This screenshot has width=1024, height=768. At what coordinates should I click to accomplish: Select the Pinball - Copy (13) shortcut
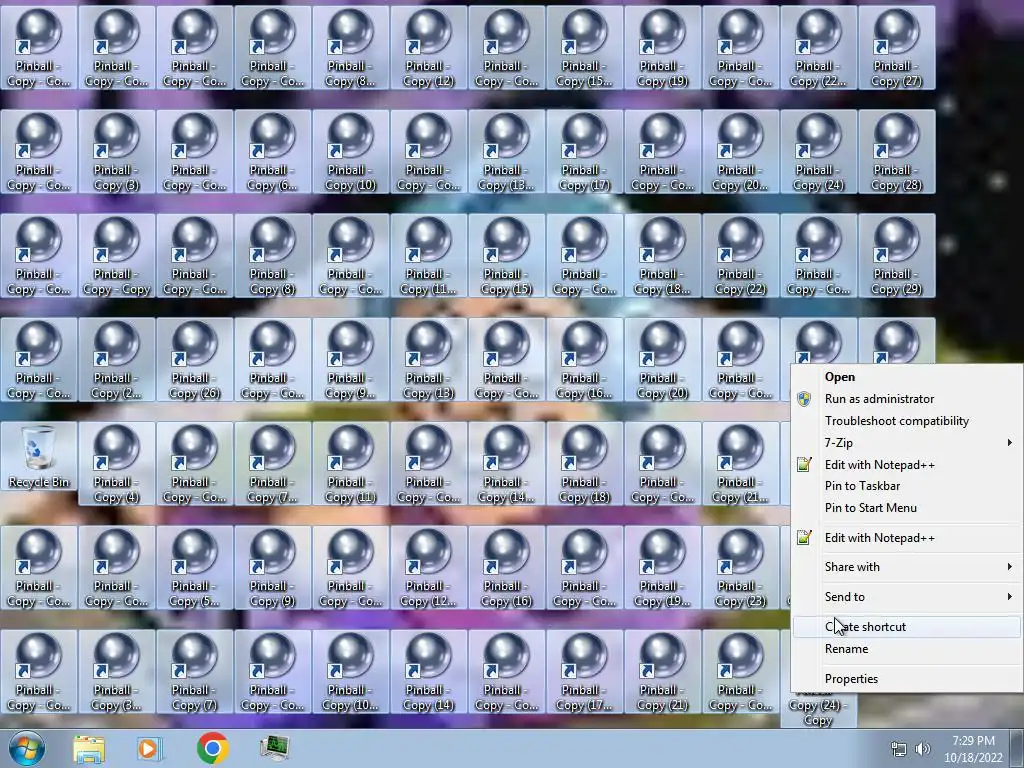[428, 359]
